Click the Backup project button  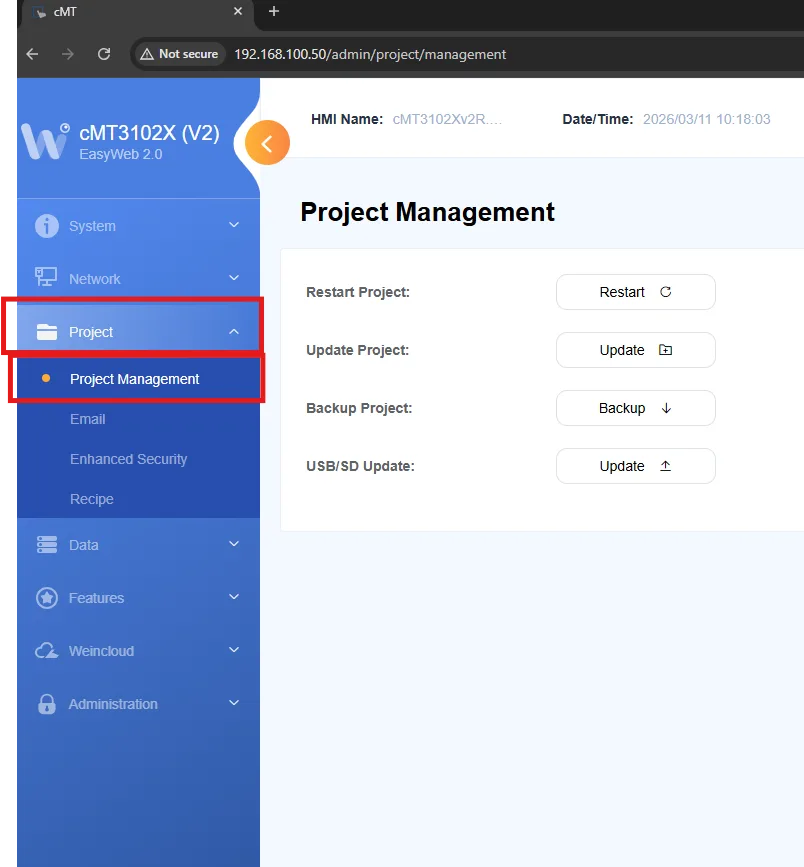[x=636, y=408]
